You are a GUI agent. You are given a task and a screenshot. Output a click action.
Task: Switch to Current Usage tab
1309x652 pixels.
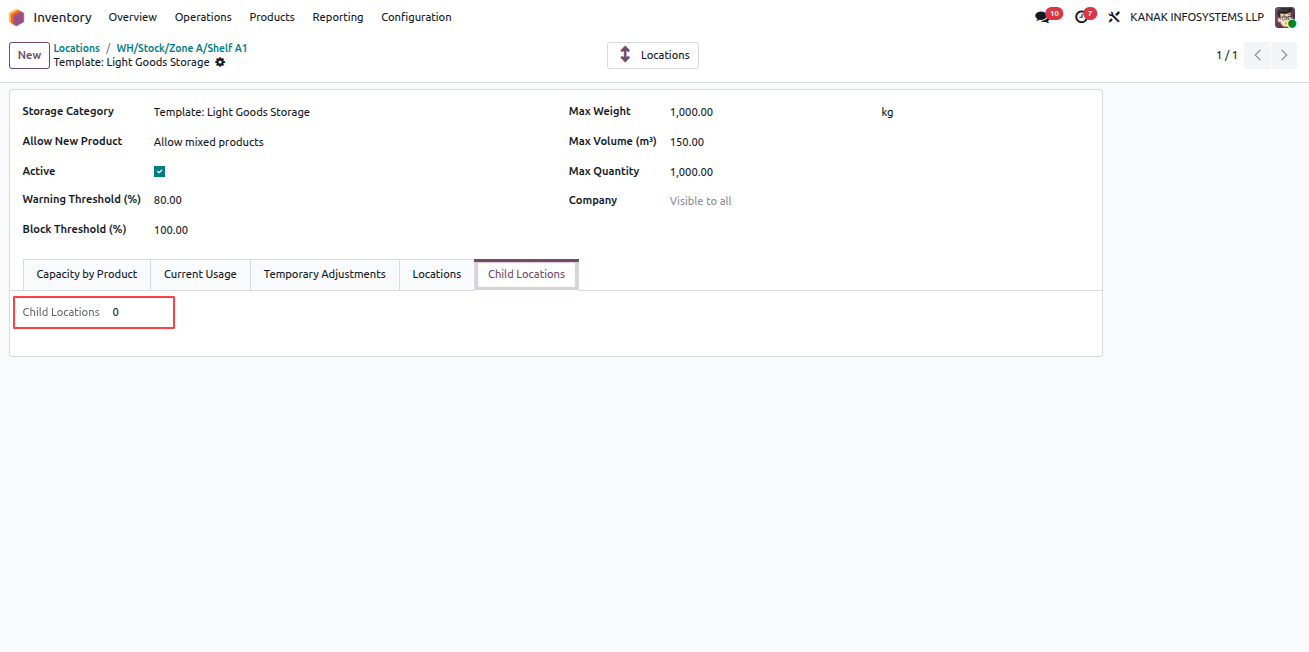[x=200, y=274]
